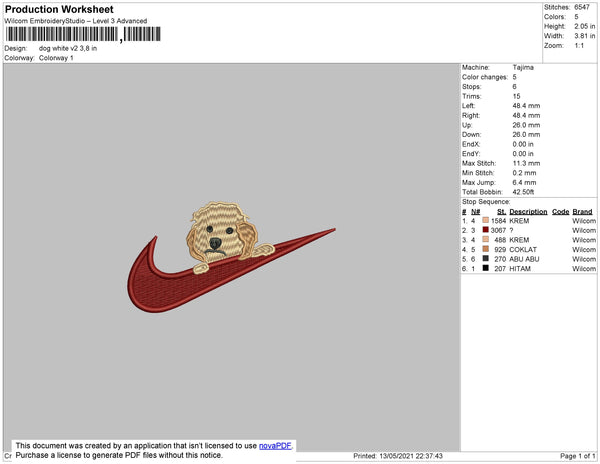Click the Colors value 5
This screenshot has height=464, width=600.
[x=576, y=17]
